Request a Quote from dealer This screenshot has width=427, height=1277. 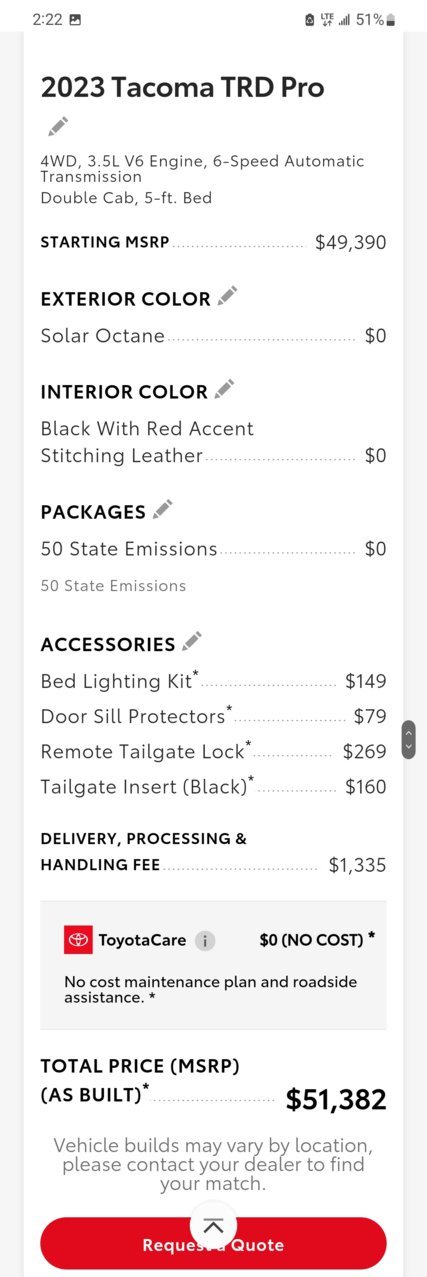(x=213, y=1244)
